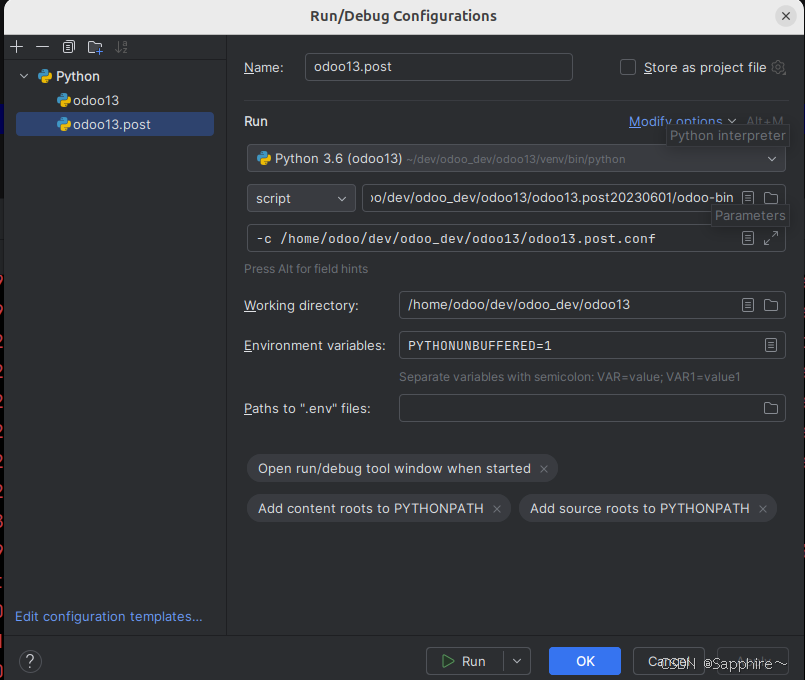Collapse the Python configurations node

(24, 76)
